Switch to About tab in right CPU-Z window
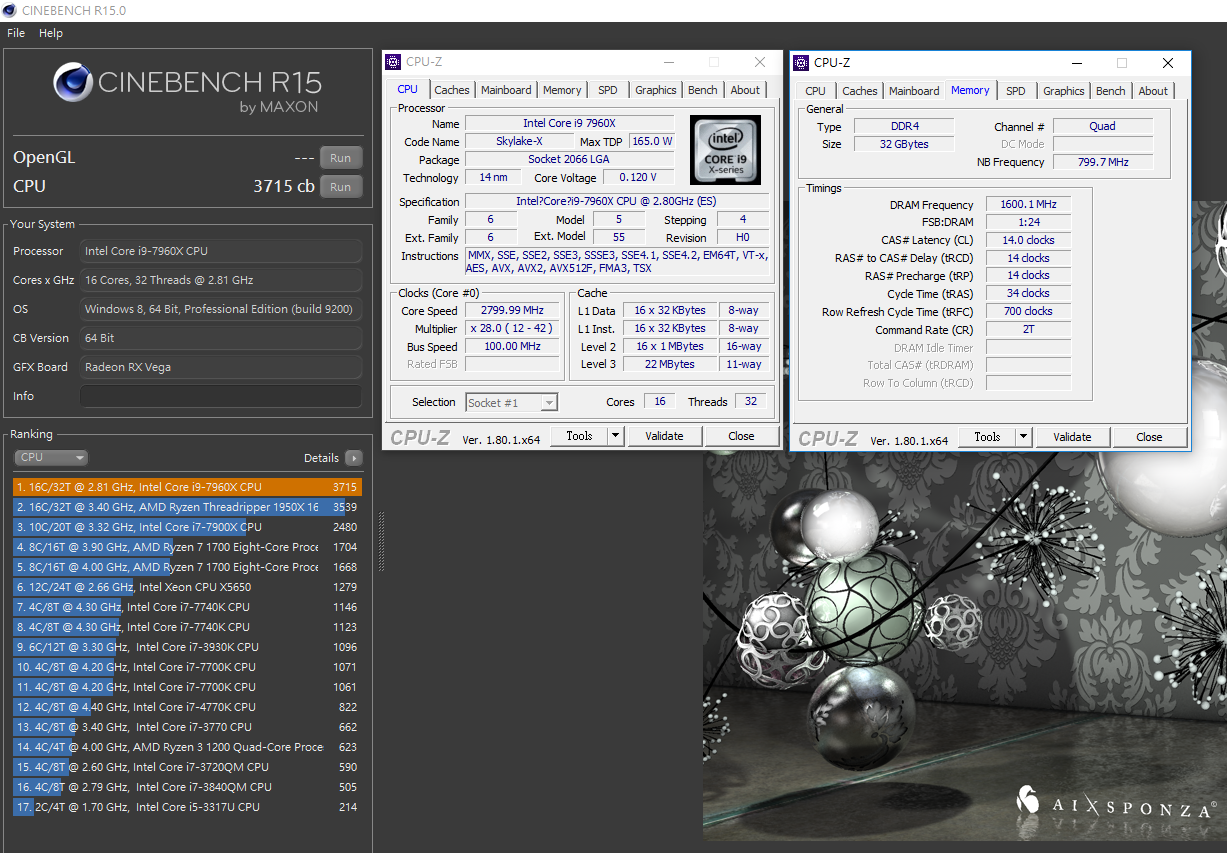 [1153, 91]
